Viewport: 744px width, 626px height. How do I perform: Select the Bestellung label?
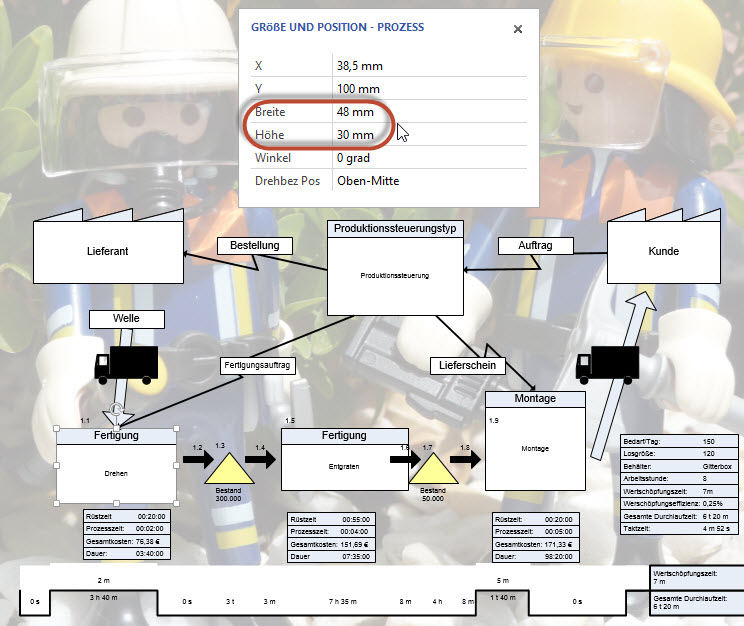click(255, 245)
